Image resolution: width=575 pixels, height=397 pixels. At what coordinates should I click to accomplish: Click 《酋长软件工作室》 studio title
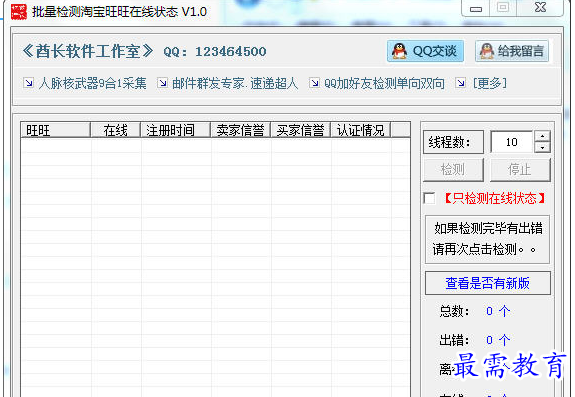88,51
